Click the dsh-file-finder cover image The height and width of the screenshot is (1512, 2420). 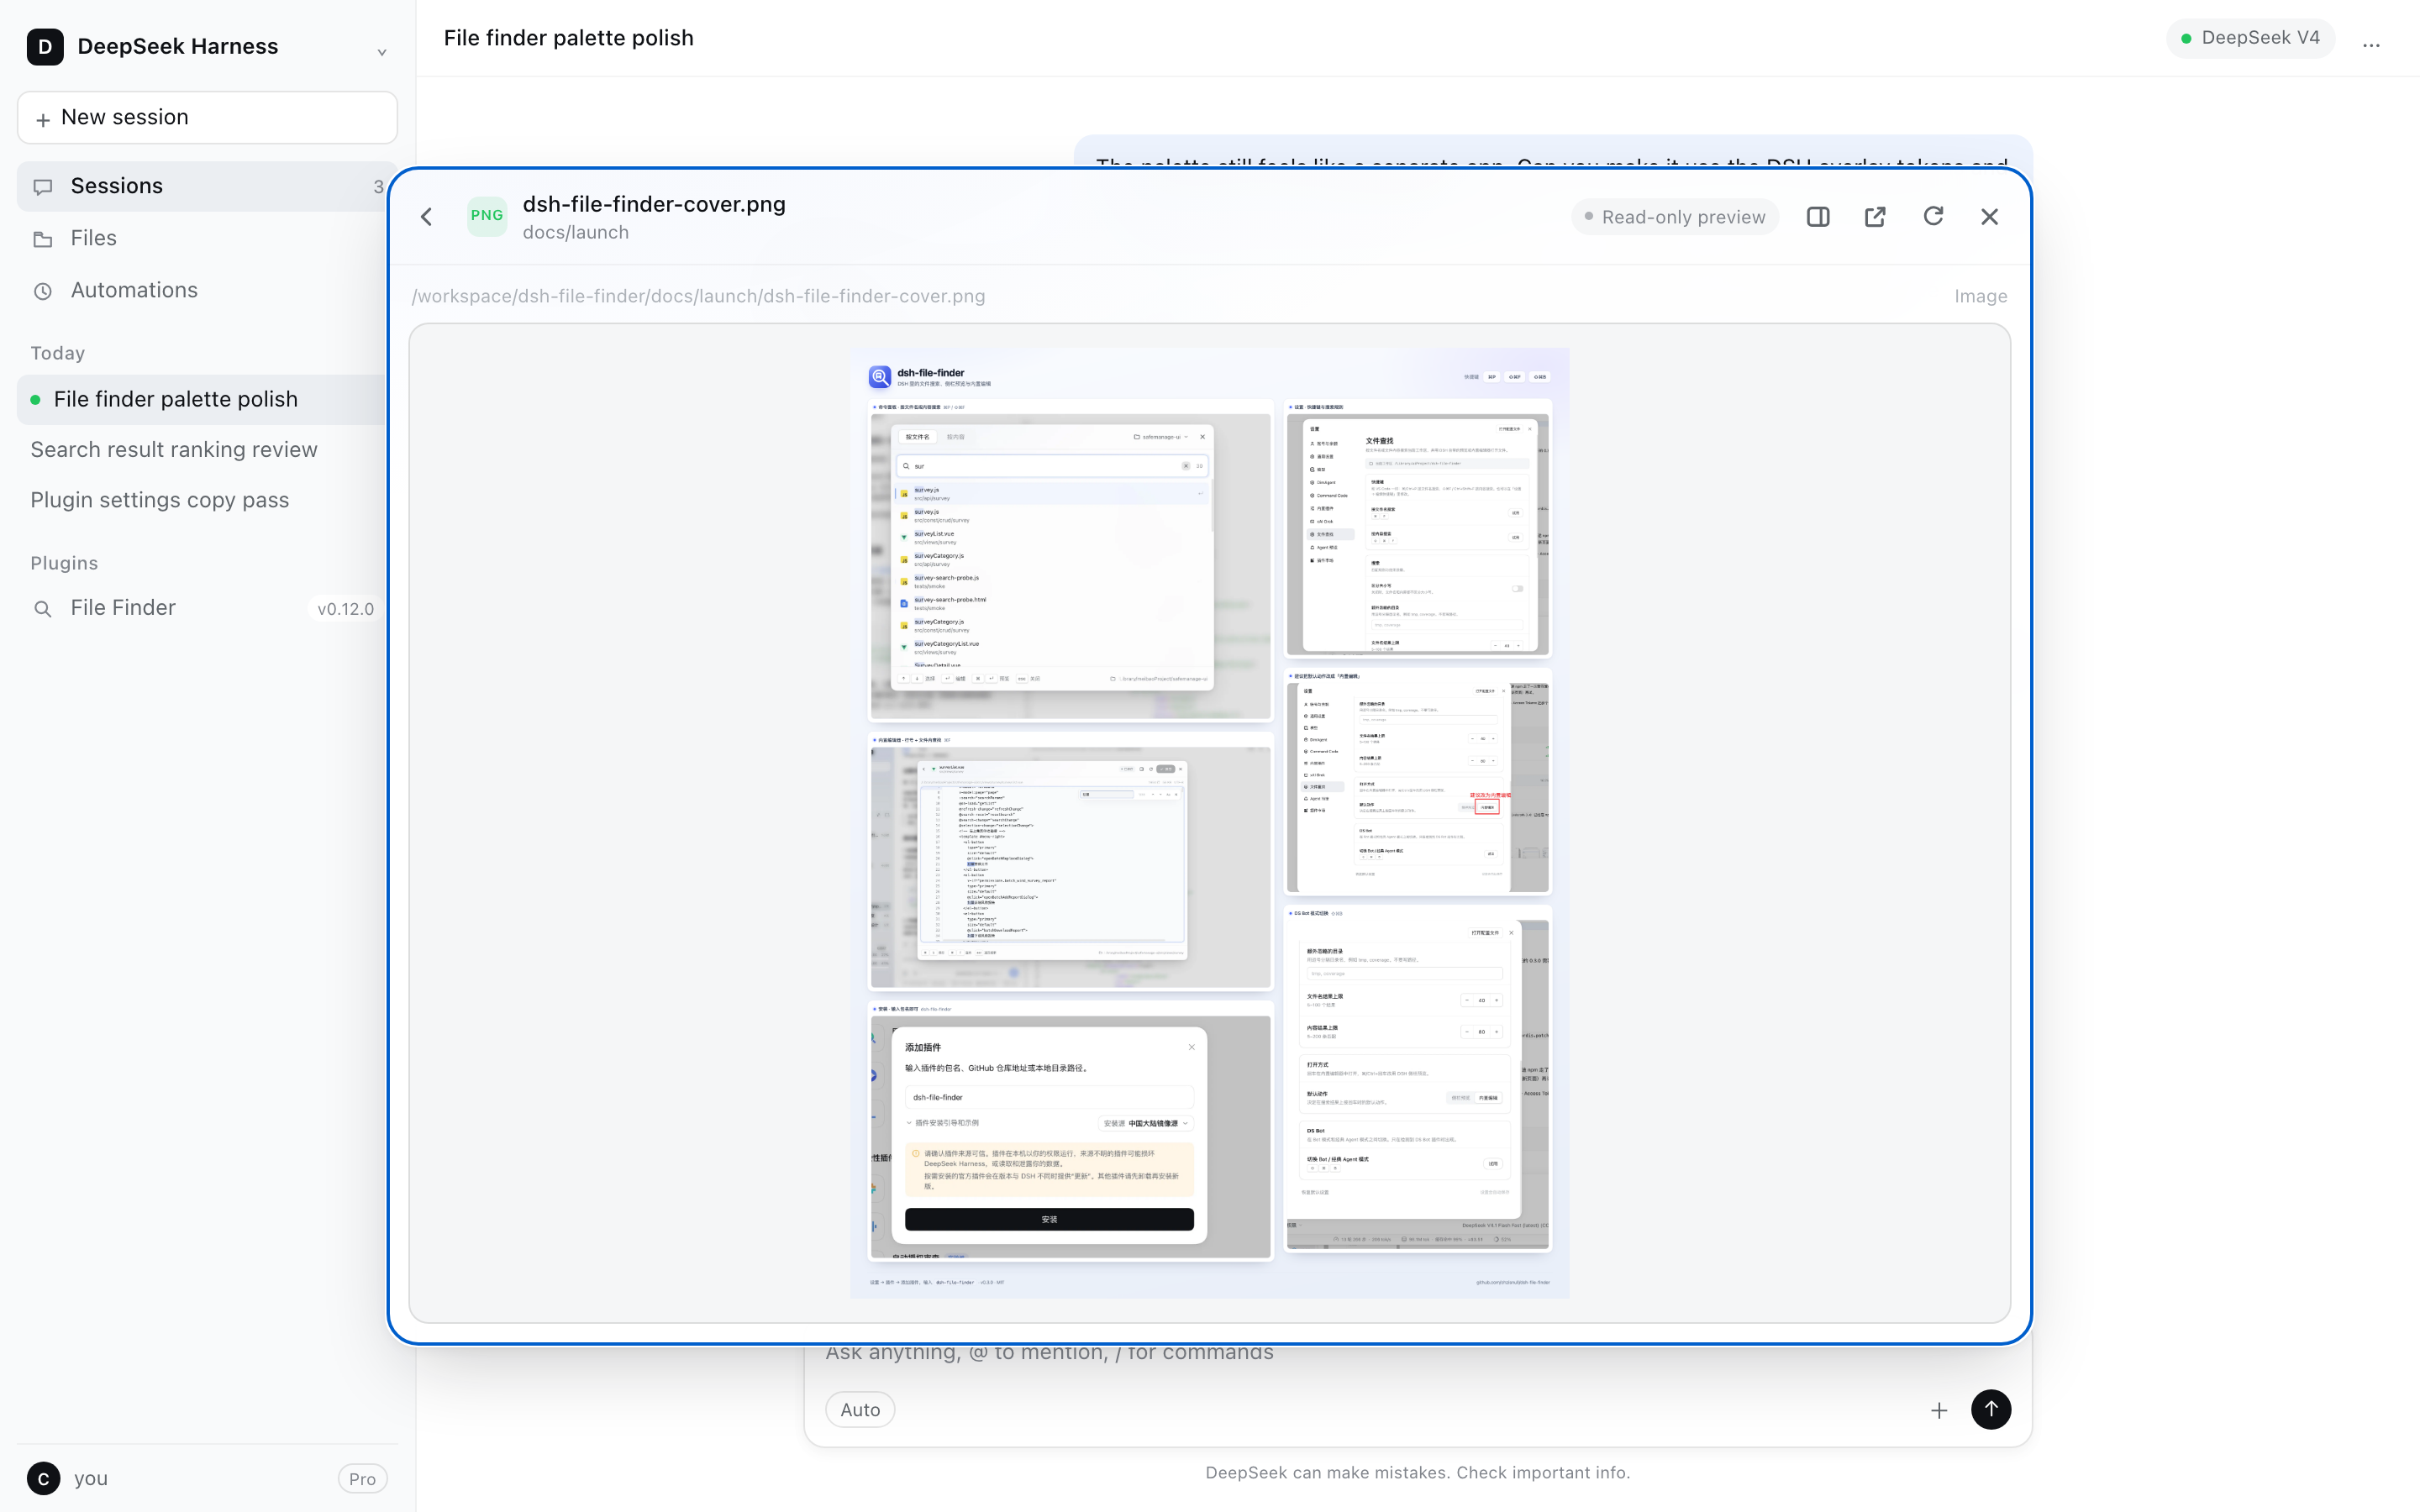[x=1209, y=823]
